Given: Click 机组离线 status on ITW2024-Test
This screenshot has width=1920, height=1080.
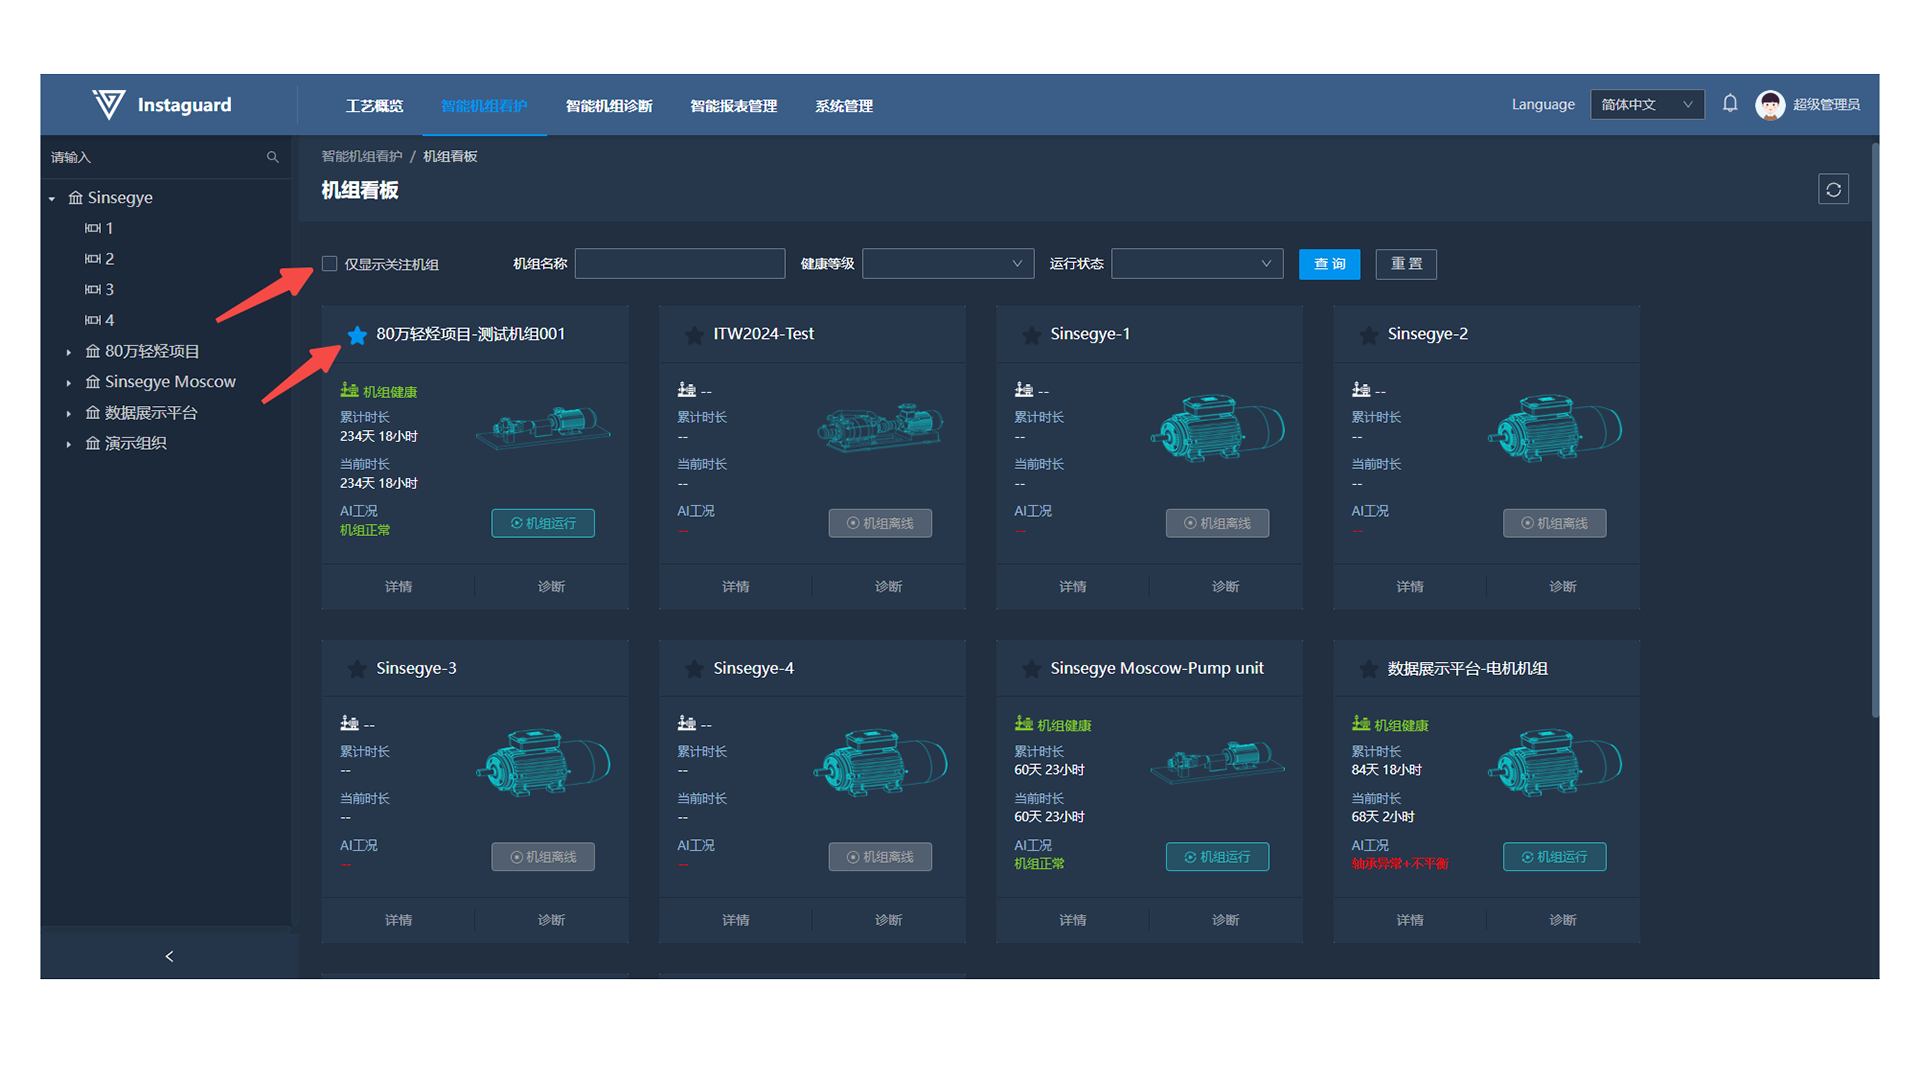Looking at the screenshot, I should [x=880, y=523].
